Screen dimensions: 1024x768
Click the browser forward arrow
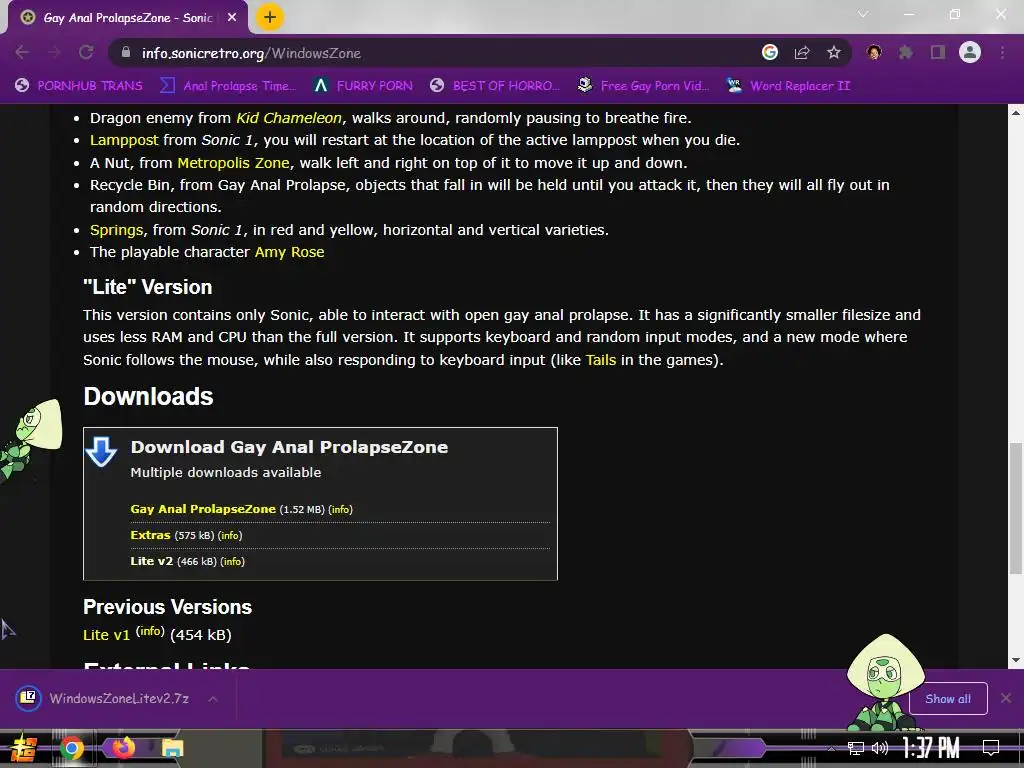54,52
